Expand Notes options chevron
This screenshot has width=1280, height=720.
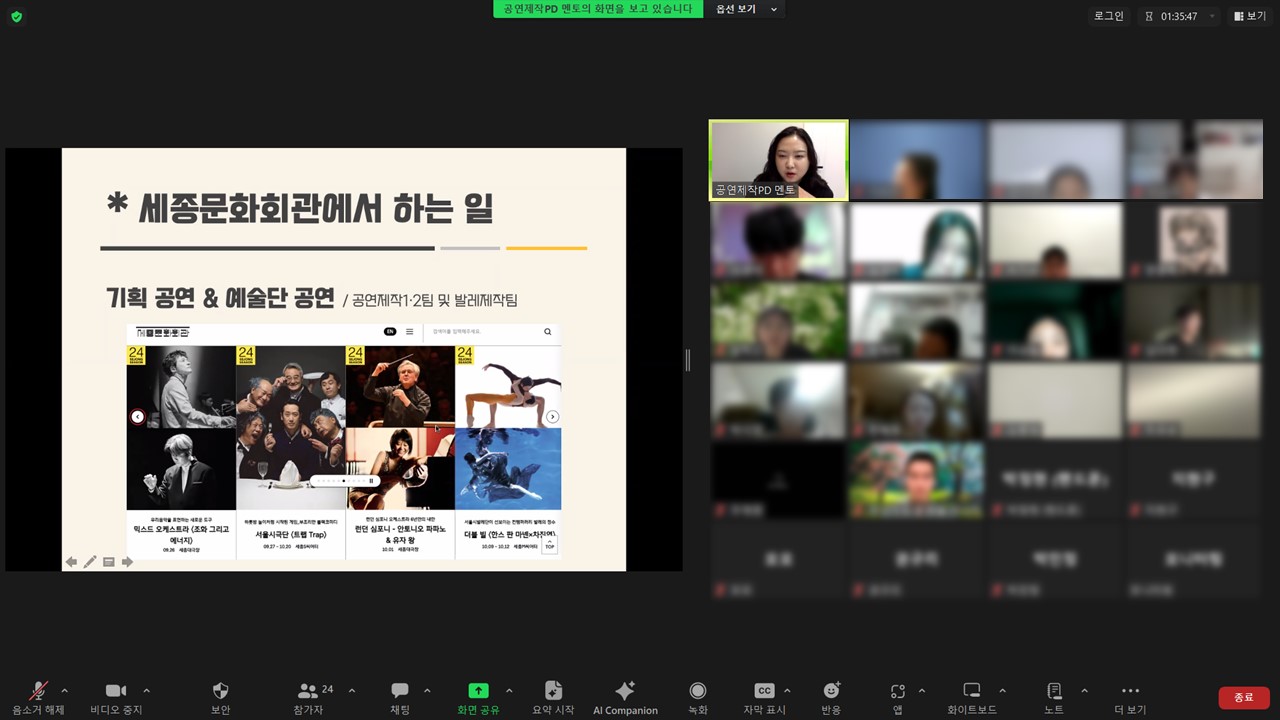tap(1084, 690)
